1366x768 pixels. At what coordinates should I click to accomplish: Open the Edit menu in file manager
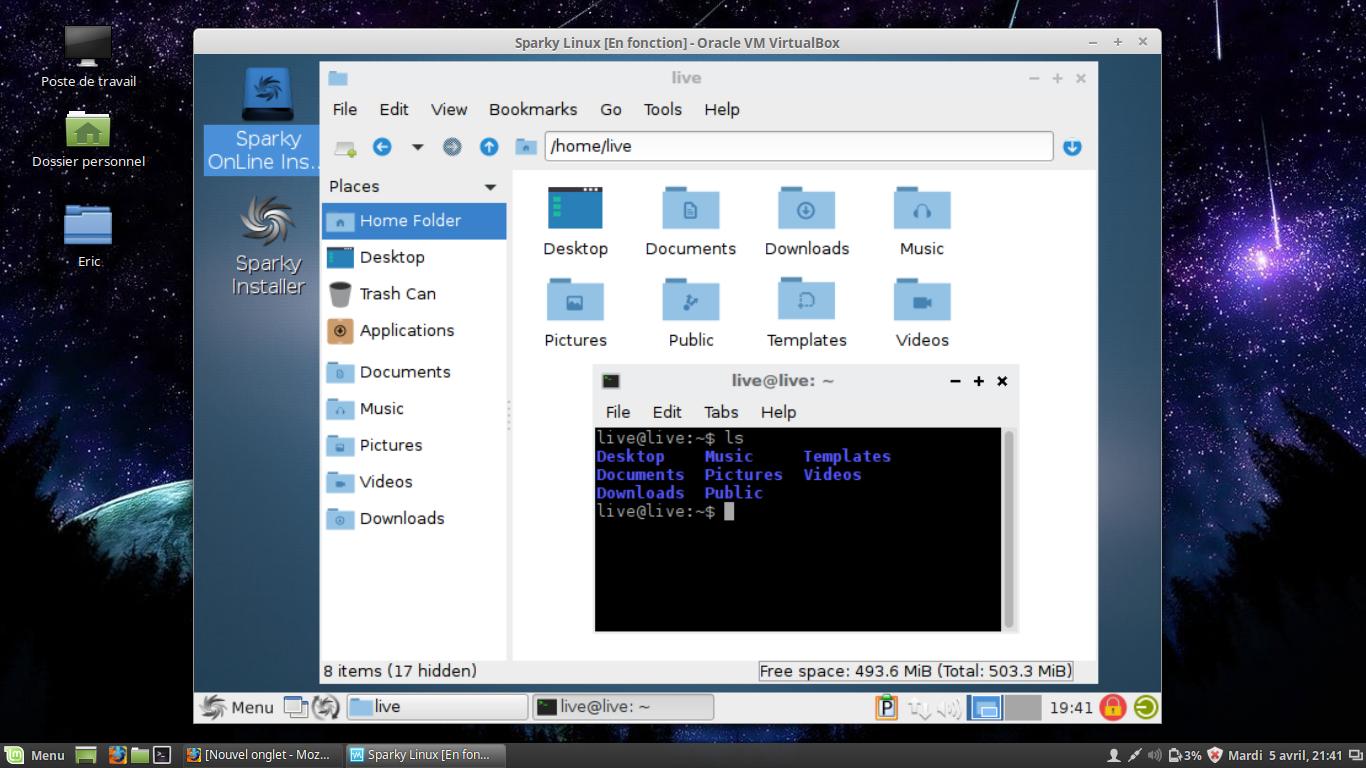393,109
